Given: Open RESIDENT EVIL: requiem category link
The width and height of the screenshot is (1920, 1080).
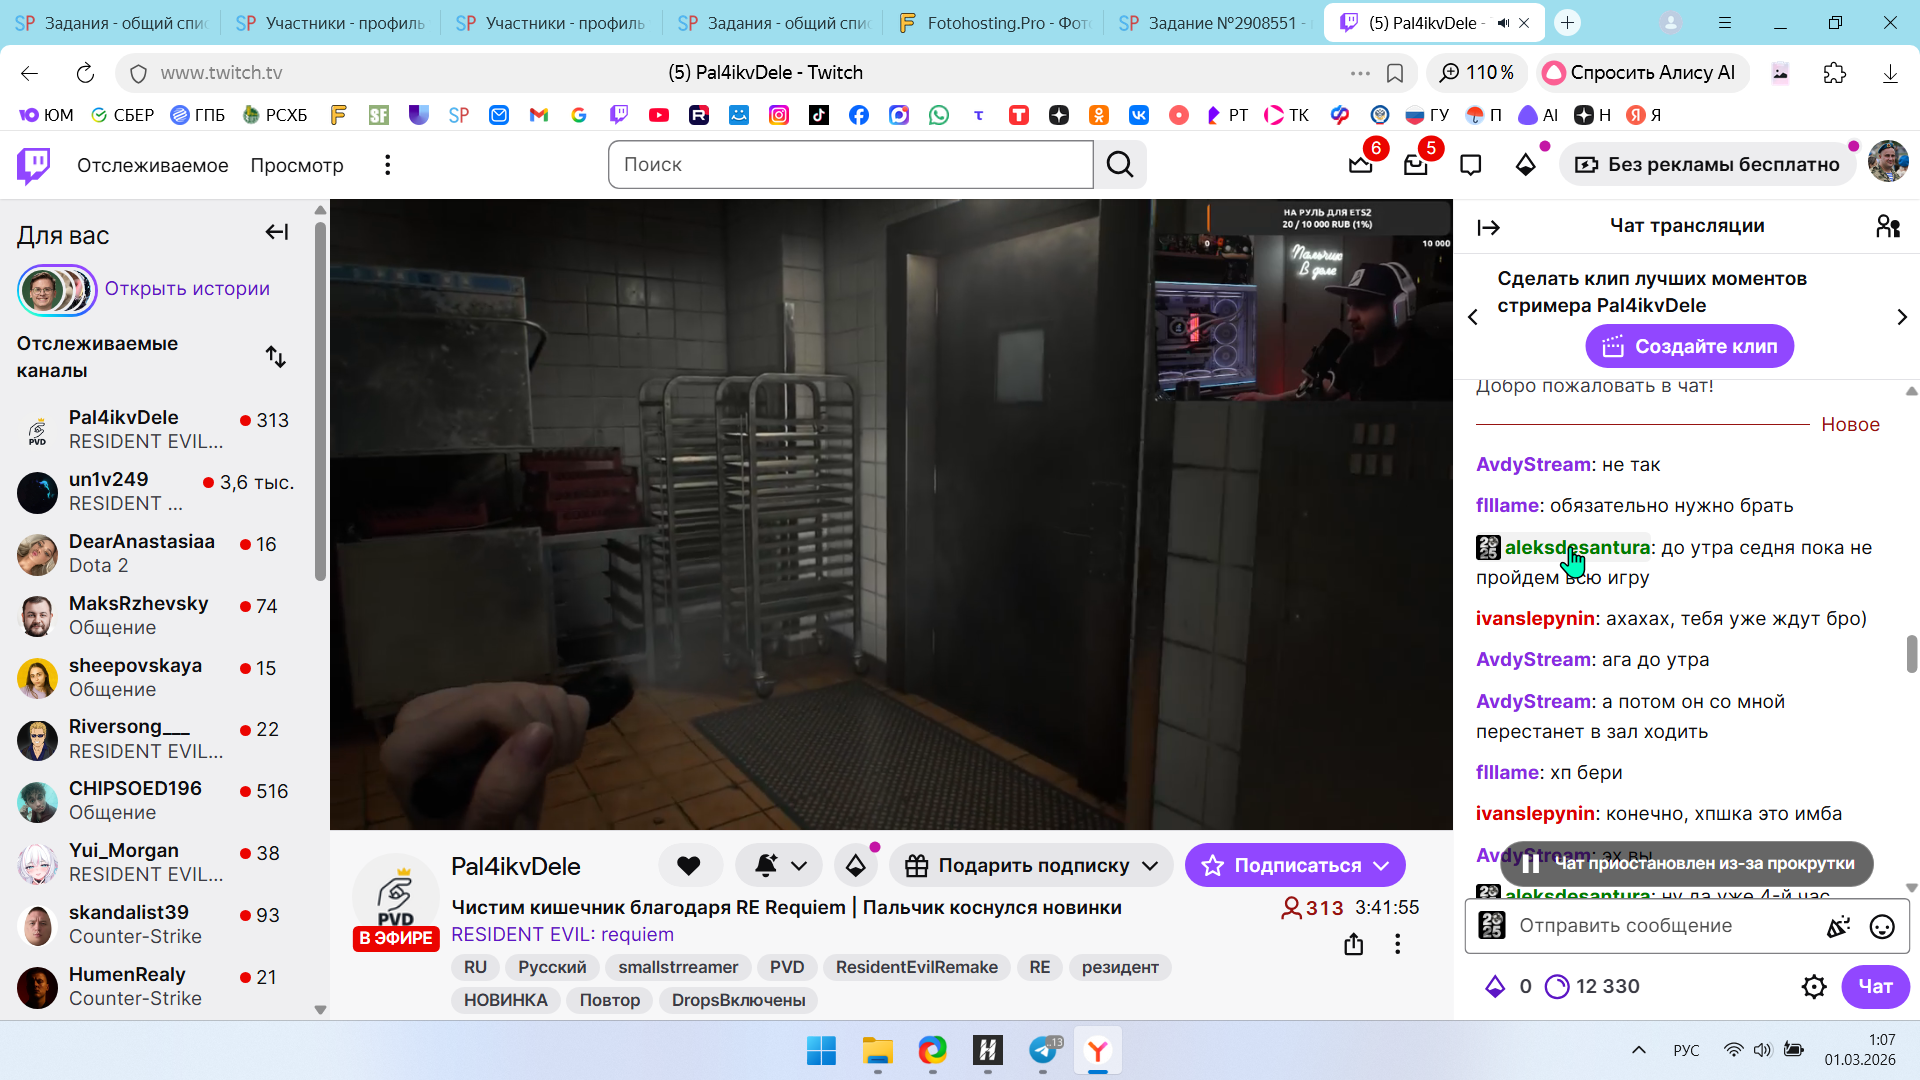Looking at the screenshot, I should [562, 935].
